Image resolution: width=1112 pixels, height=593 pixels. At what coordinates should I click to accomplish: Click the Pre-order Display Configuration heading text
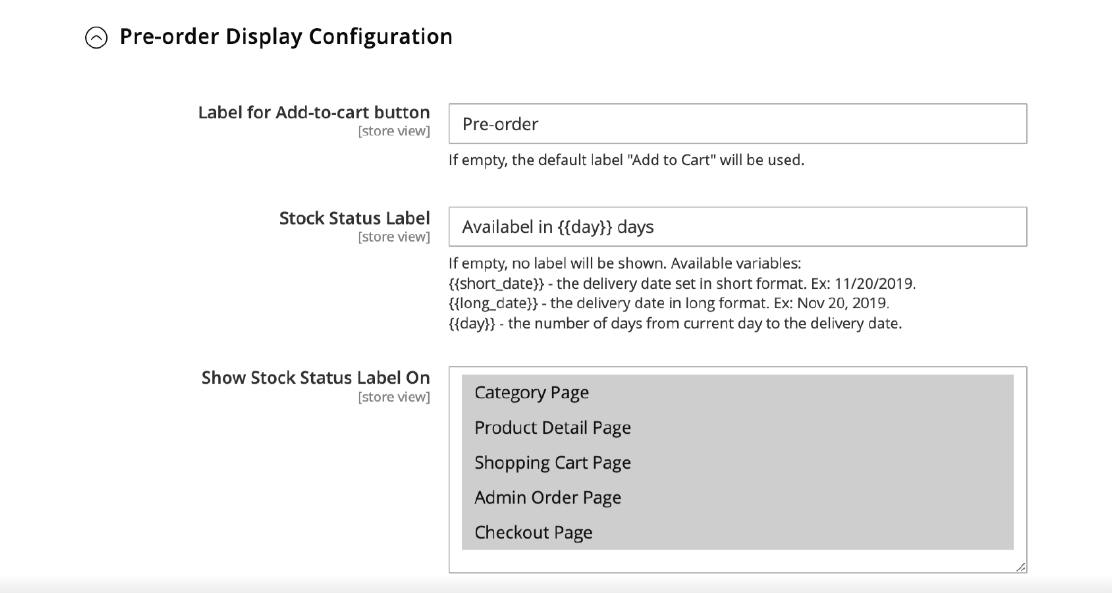click(285, 36)
